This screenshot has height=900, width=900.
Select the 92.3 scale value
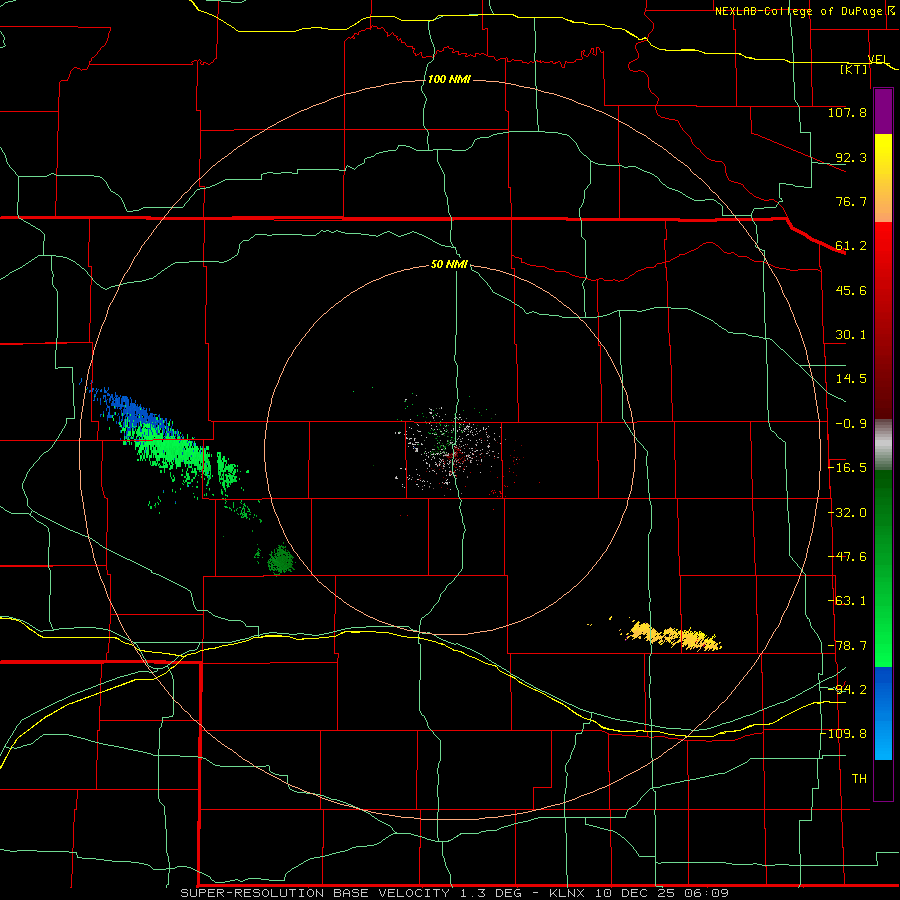click(851, 157)
